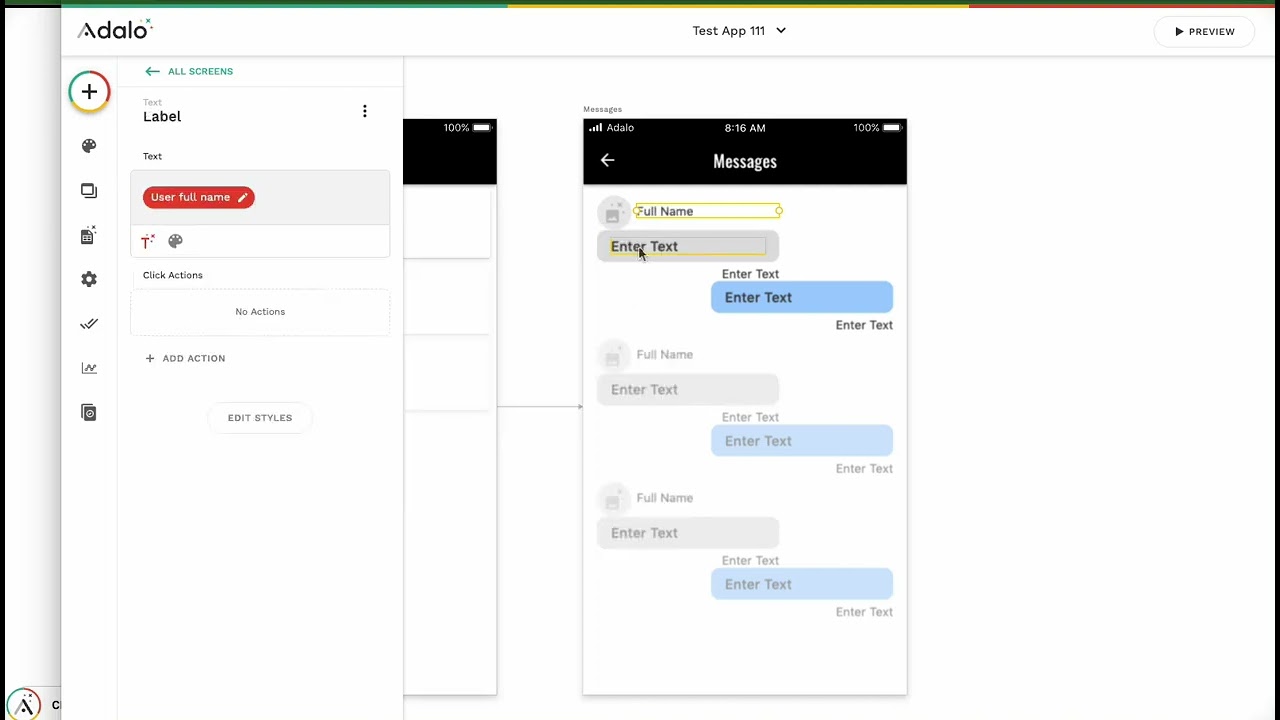
Task: Open the Version History icon in sidebar
Action: (89, 412)
